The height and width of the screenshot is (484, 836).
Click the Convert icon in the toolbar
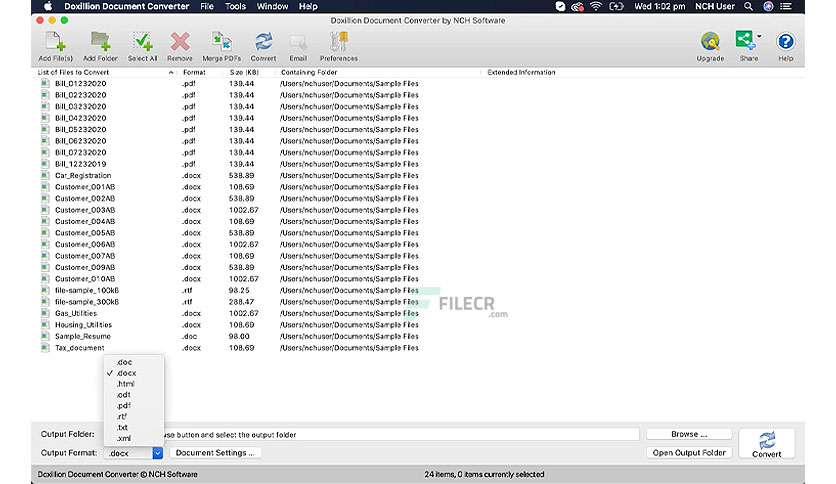tap(263, 46)
